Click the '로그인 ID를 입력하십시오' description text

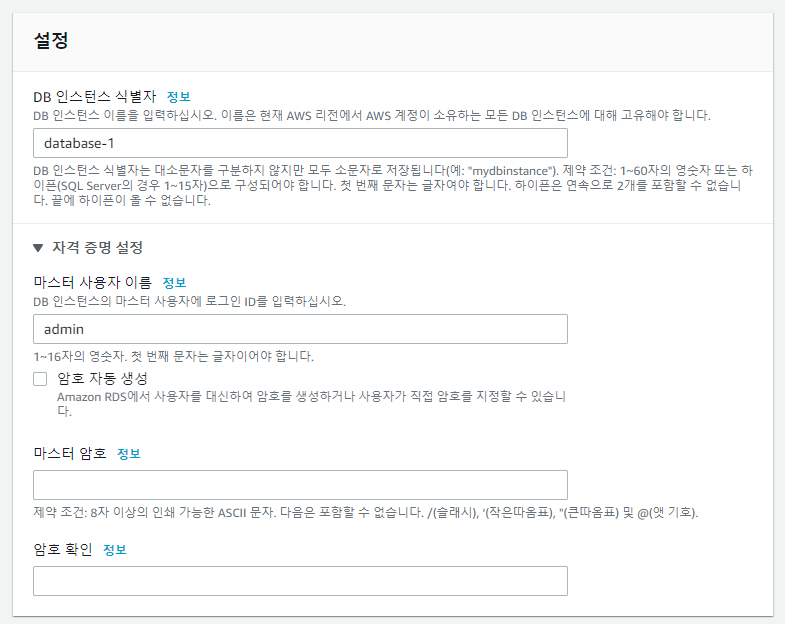pyautogui.click(x=189, y=301)
